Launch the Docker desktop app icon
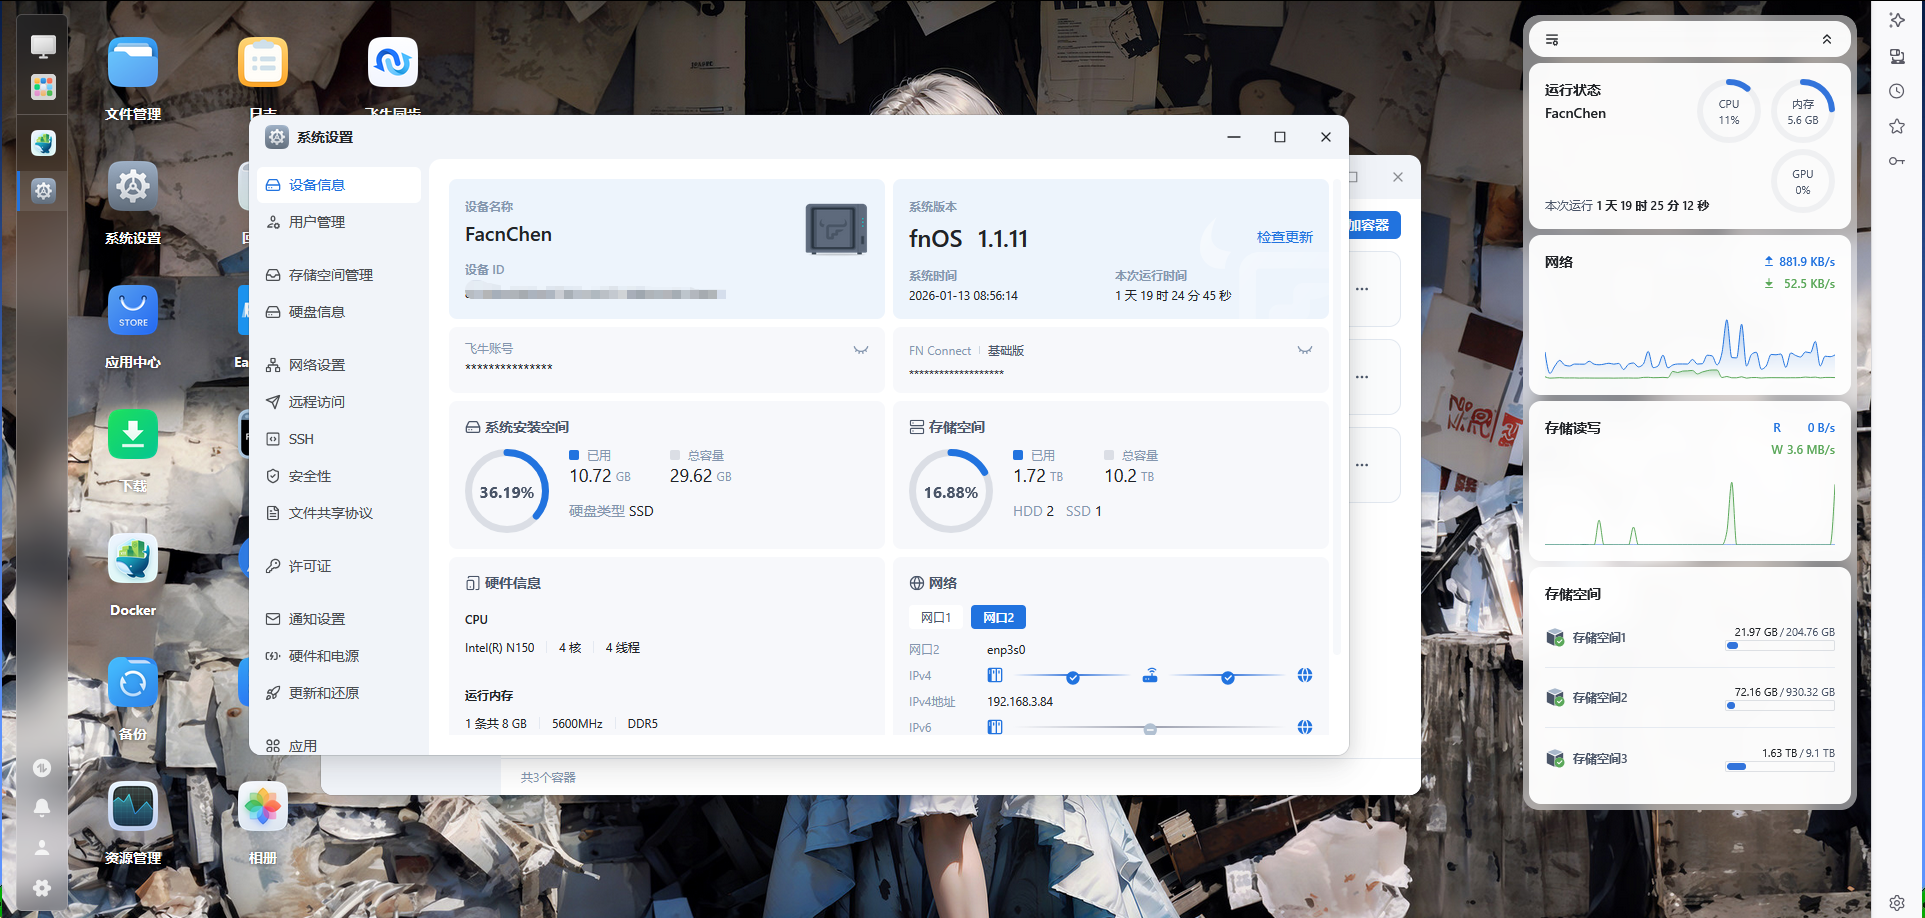Viewport: 1925px width, 918px height. pos(133,559)
